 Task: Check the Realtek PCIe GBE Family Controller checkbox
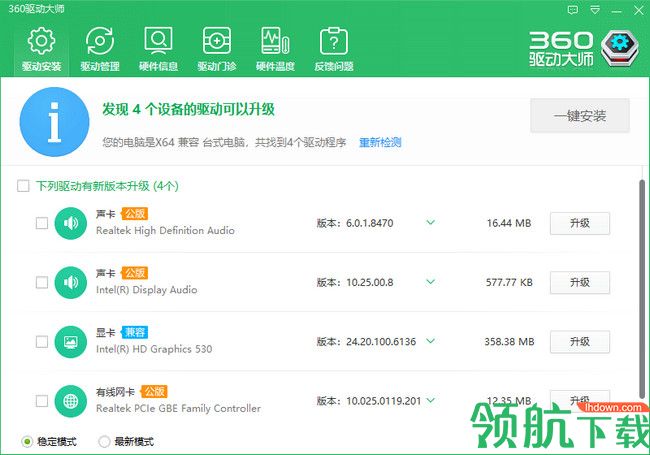pos(42,401)
